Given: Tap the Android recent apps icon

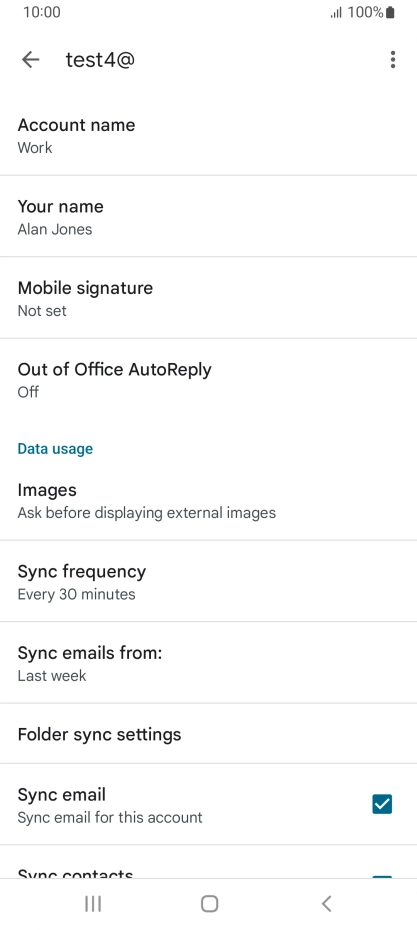Looking at the screenshot, I should pyautogui.click(x=93, y=903).
